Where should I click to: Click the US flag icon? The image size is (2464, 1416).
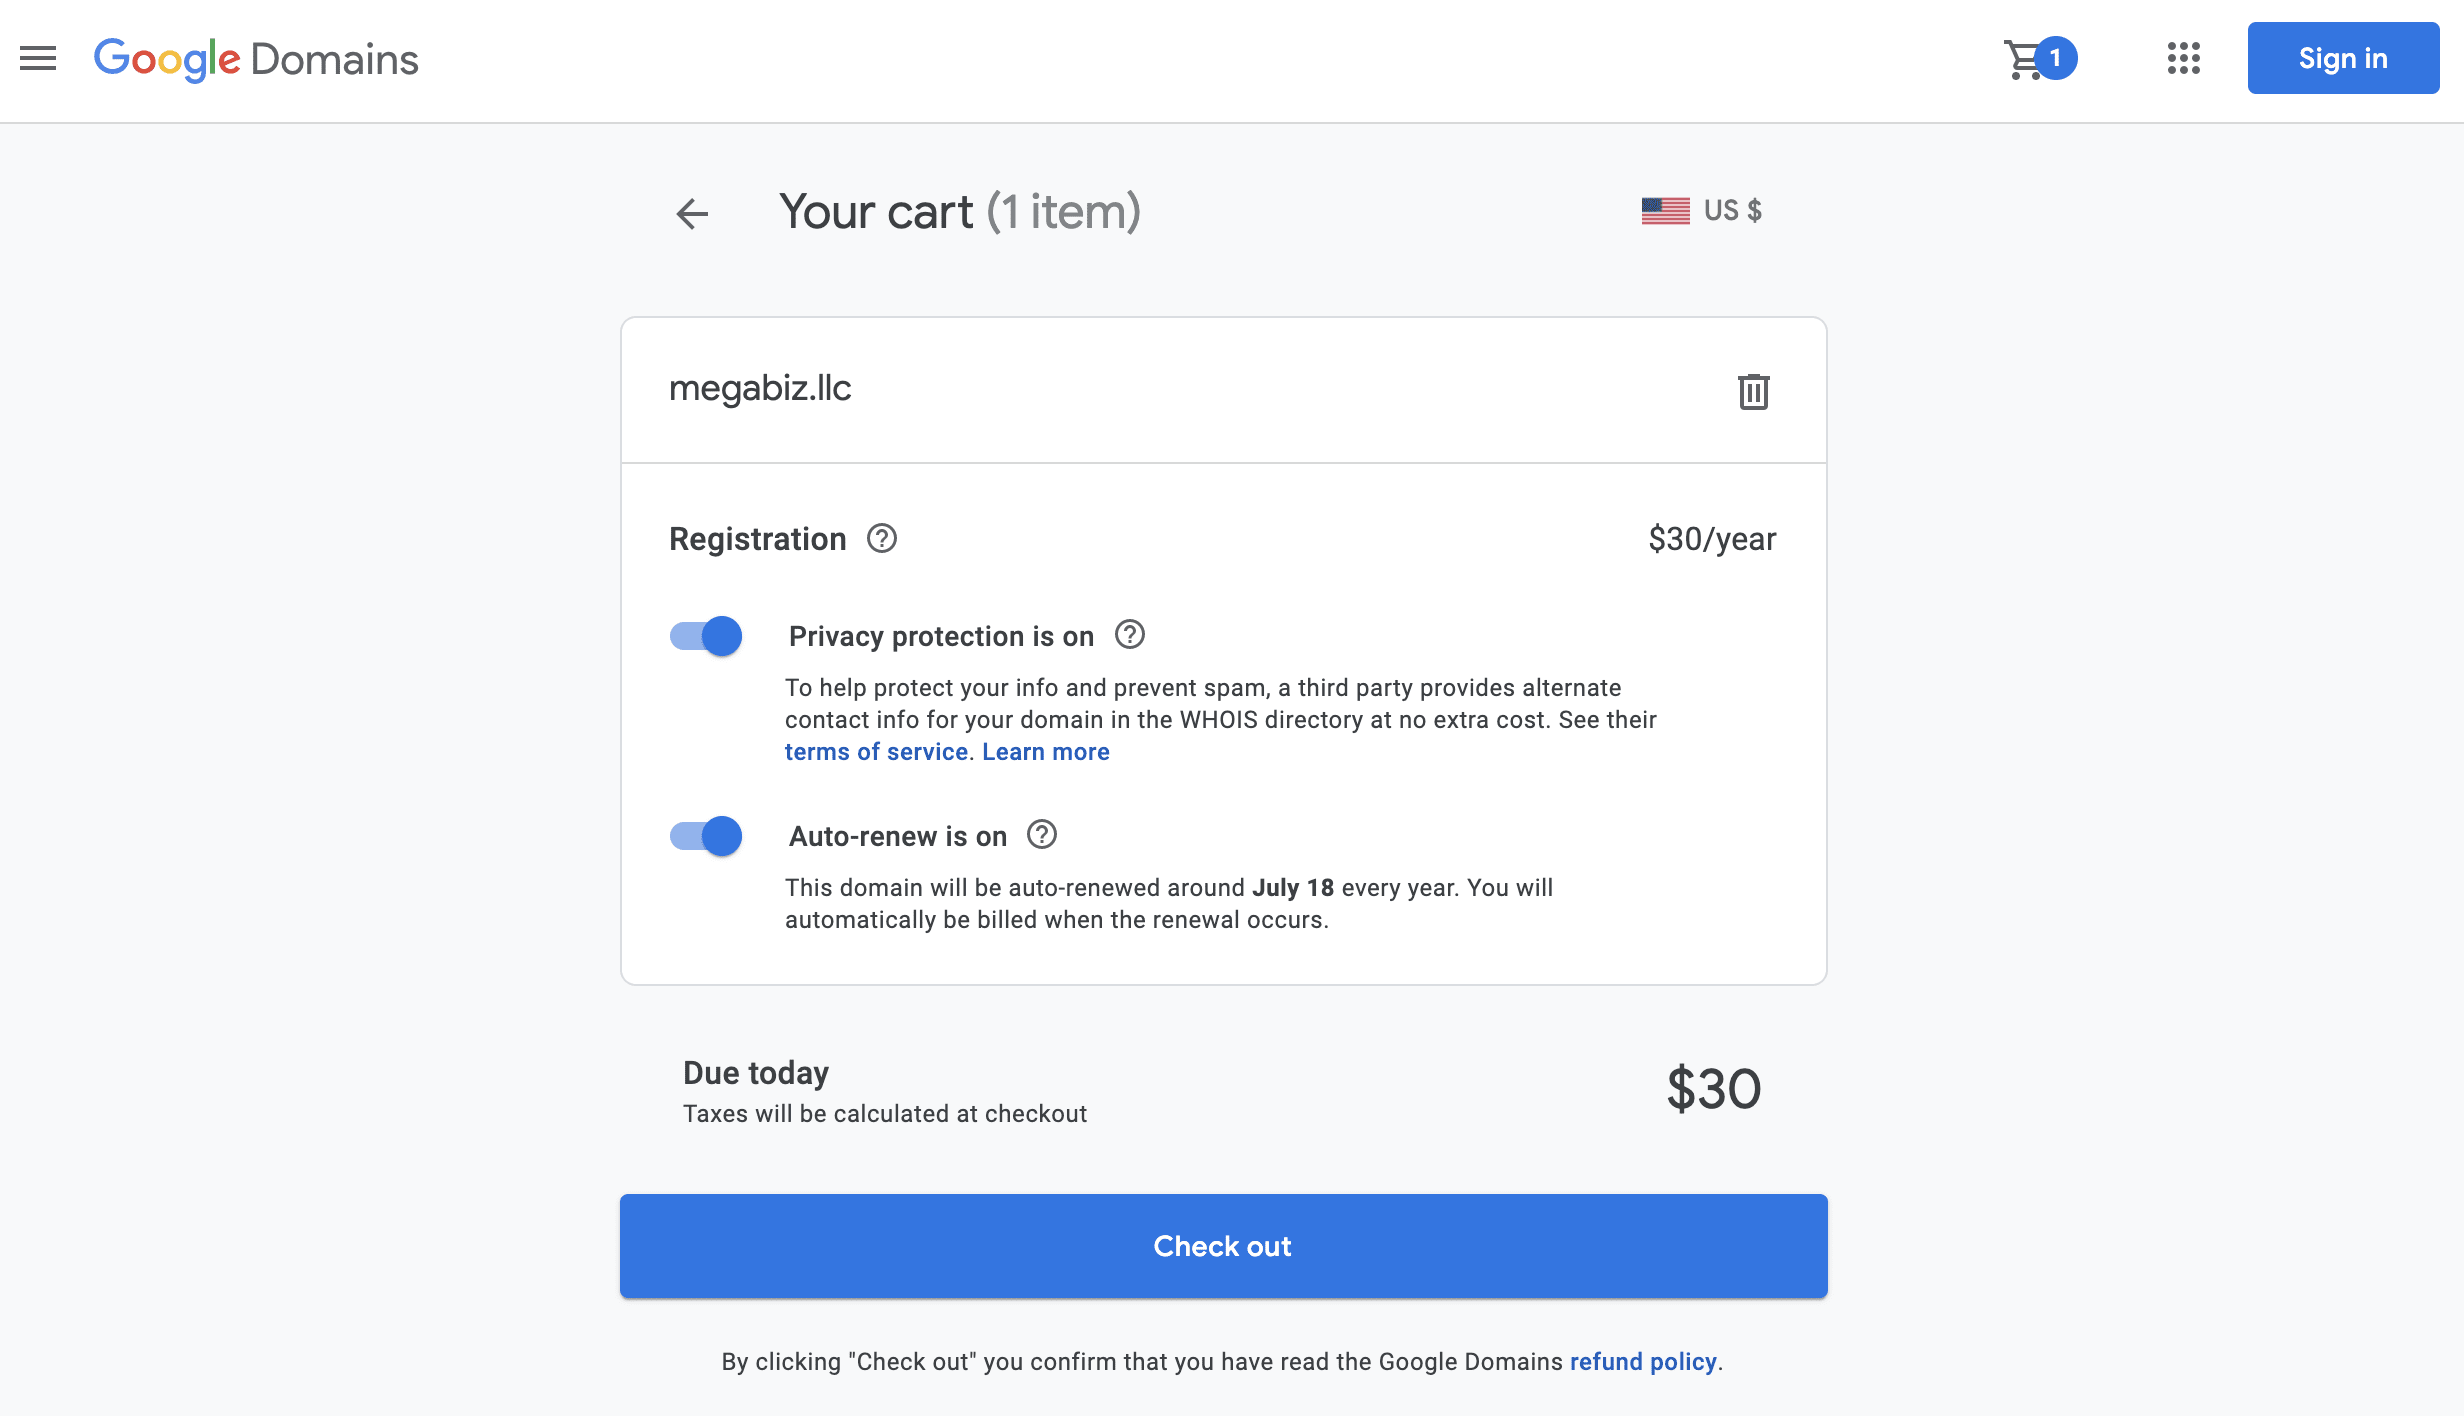1665,211
